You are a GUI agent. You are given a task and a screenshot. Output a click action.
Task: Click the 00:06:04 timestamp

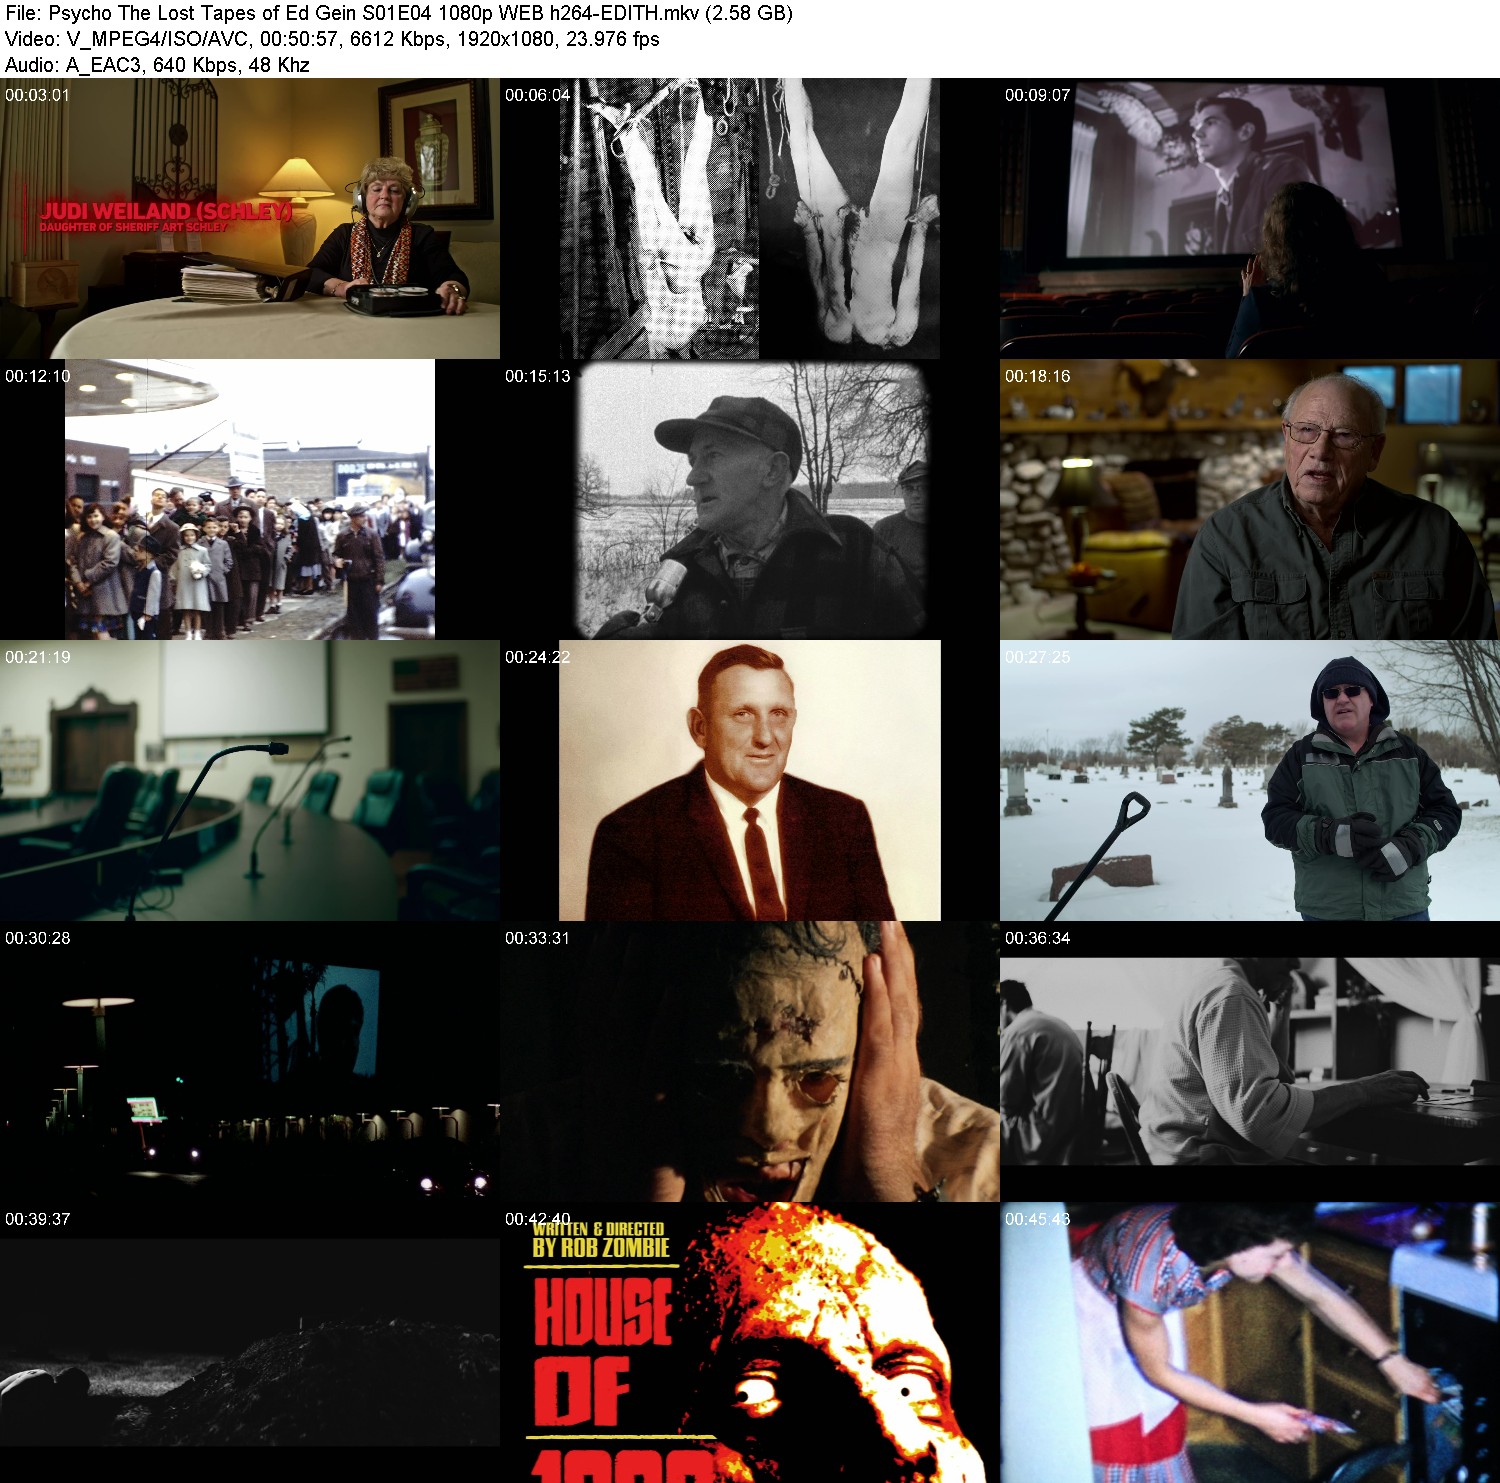[x=537, y=95]
